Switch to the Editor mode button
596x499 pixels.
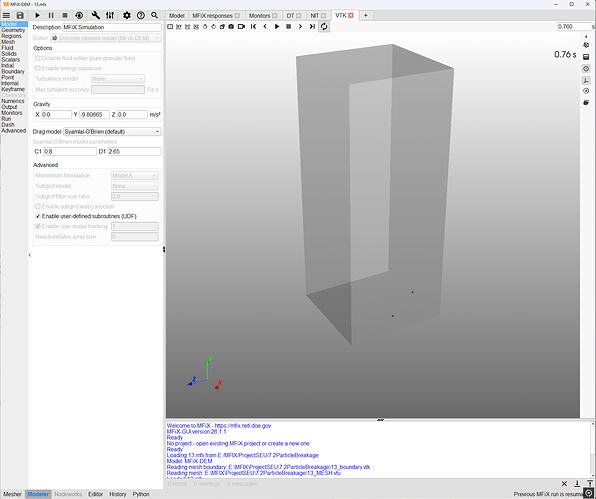95,494
